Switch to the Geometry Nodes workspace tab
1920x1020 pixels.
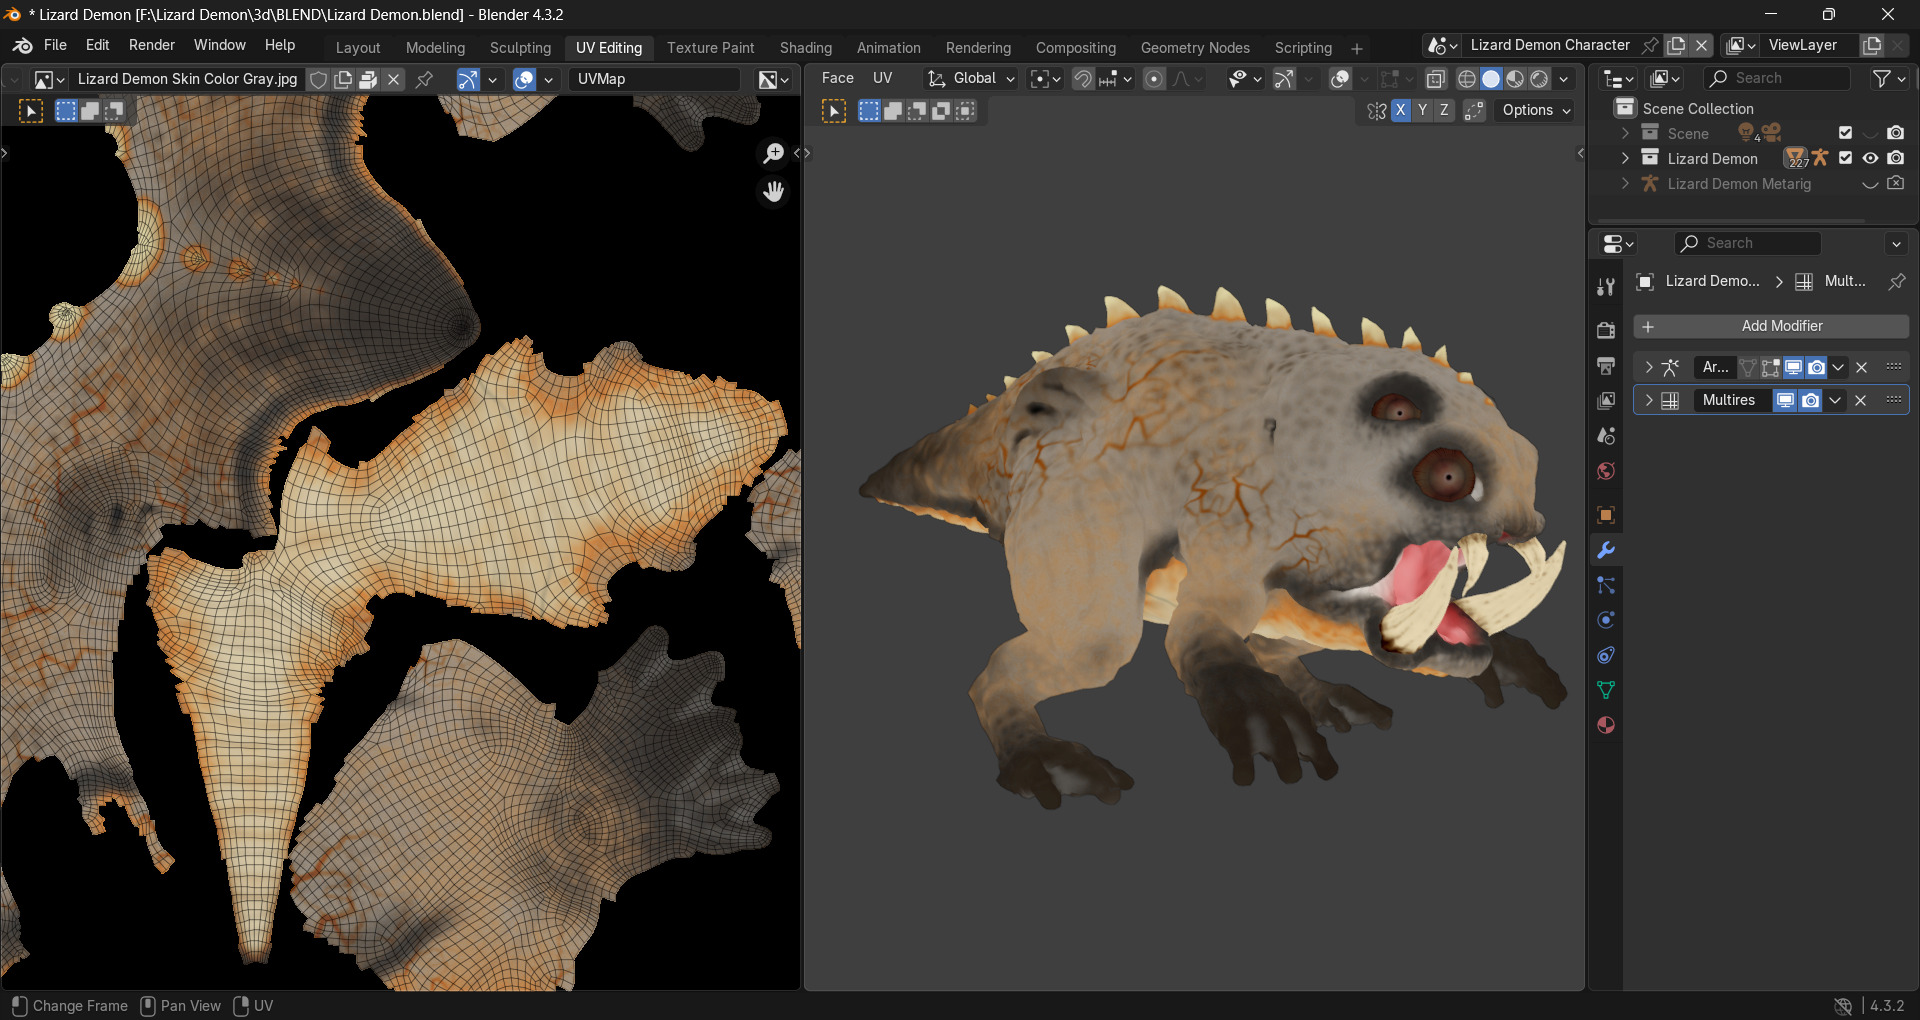click(x=1195, y=48)
